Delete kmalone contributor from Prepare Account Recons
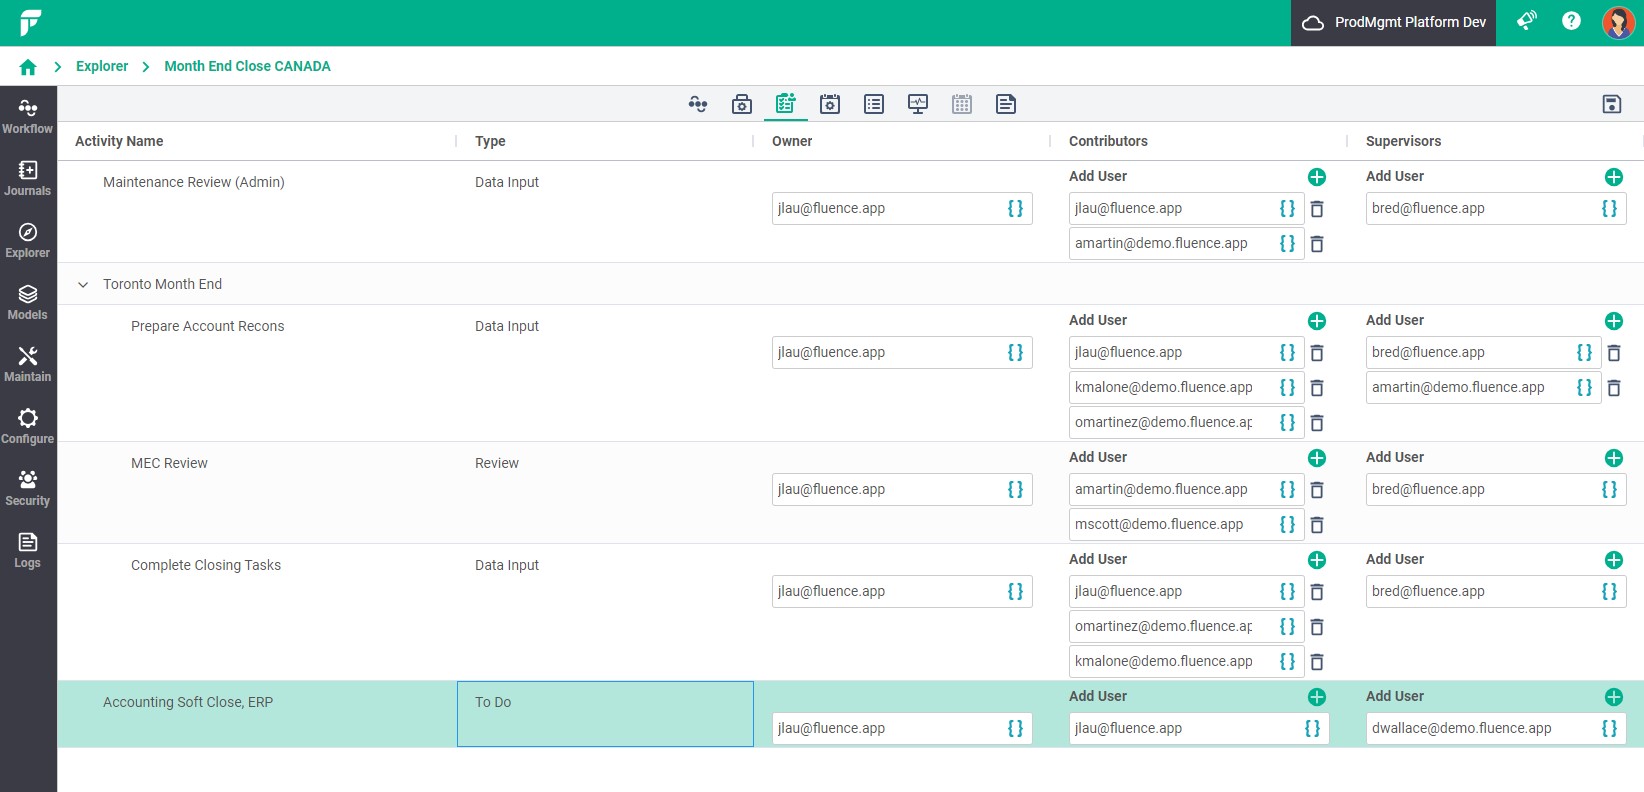 coord(1317,388)
